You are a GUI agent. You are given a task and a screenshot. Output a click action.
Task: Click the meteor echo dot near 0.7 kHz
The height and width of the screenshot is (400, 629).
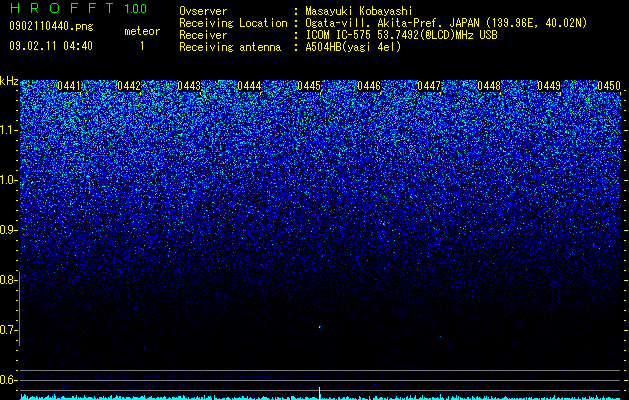click(320, 327)
